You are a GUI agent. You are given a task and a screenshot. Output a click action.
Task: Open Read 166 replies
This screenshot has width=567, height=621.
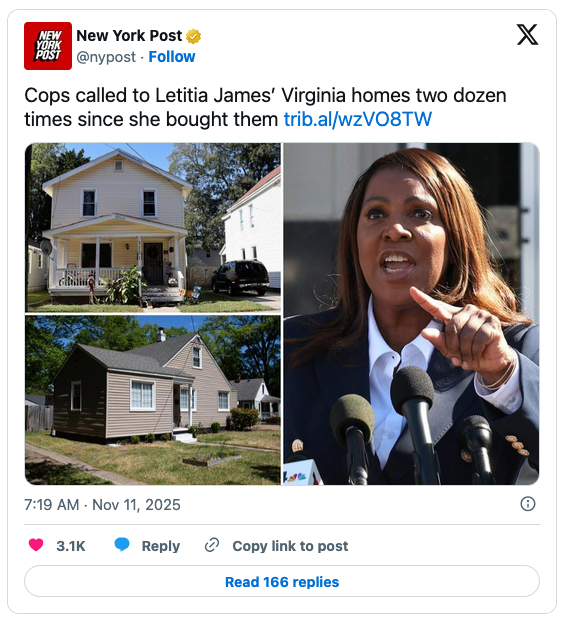(282, 582)
